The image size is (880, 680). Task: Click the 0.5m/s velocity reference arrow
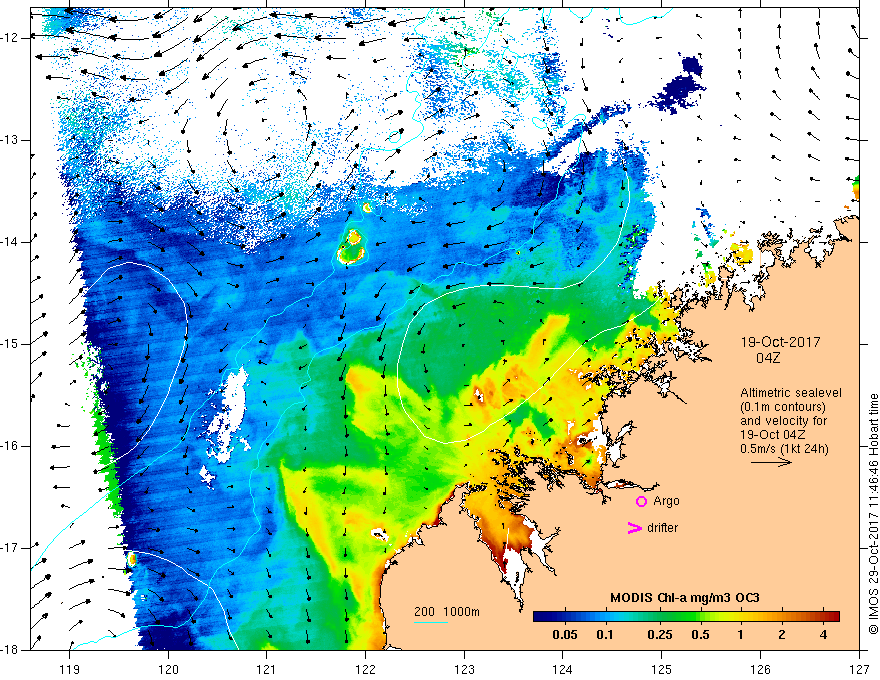click(x=771, y=462)
